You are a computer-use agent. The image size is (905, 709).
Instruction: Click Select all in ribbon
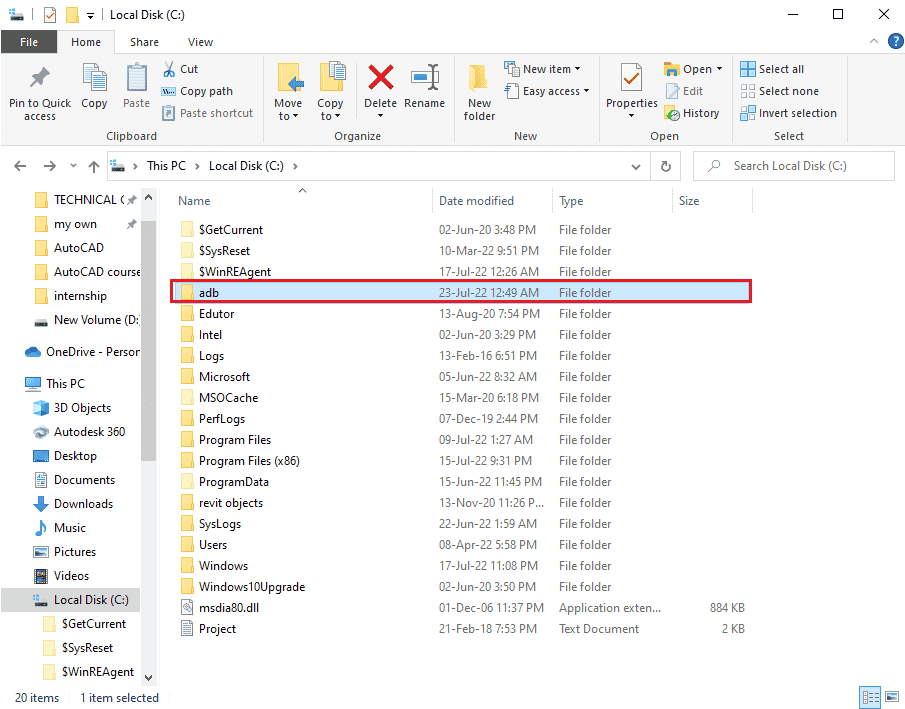(772, 69)
